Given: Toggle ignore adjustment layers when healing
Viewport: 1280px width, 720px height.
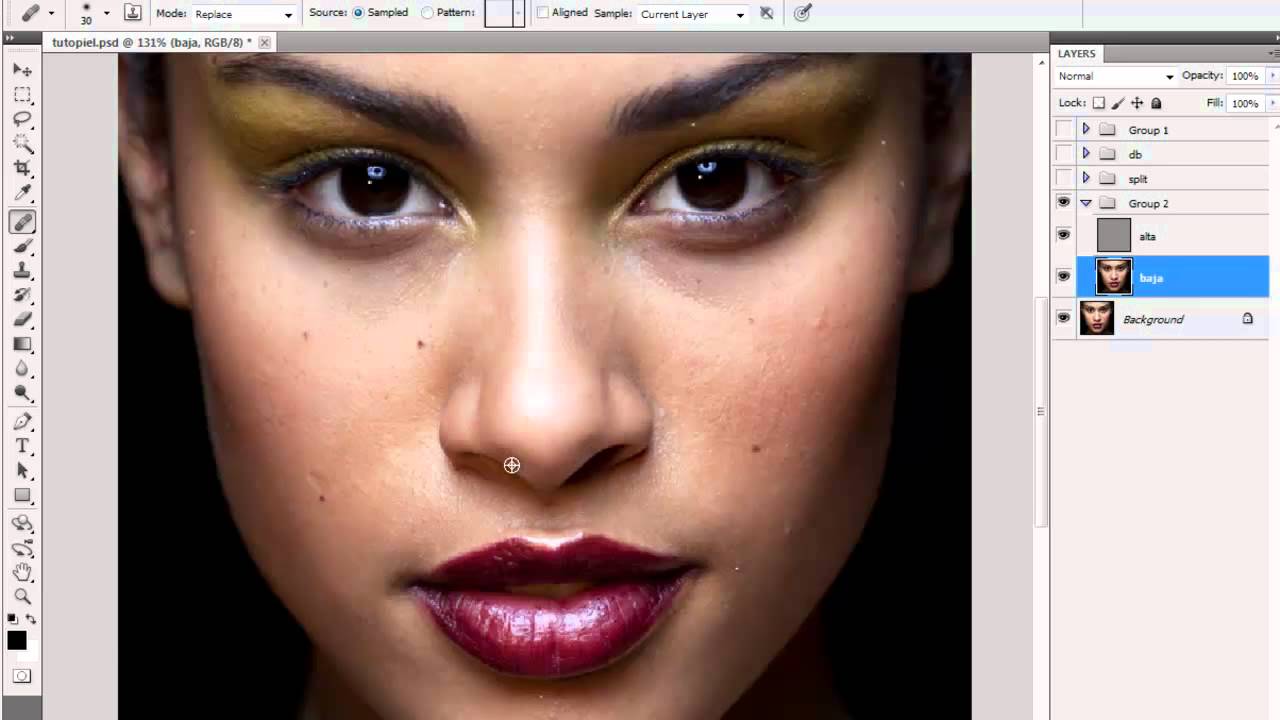Looking at the screenshot, I should click(766, 13).
